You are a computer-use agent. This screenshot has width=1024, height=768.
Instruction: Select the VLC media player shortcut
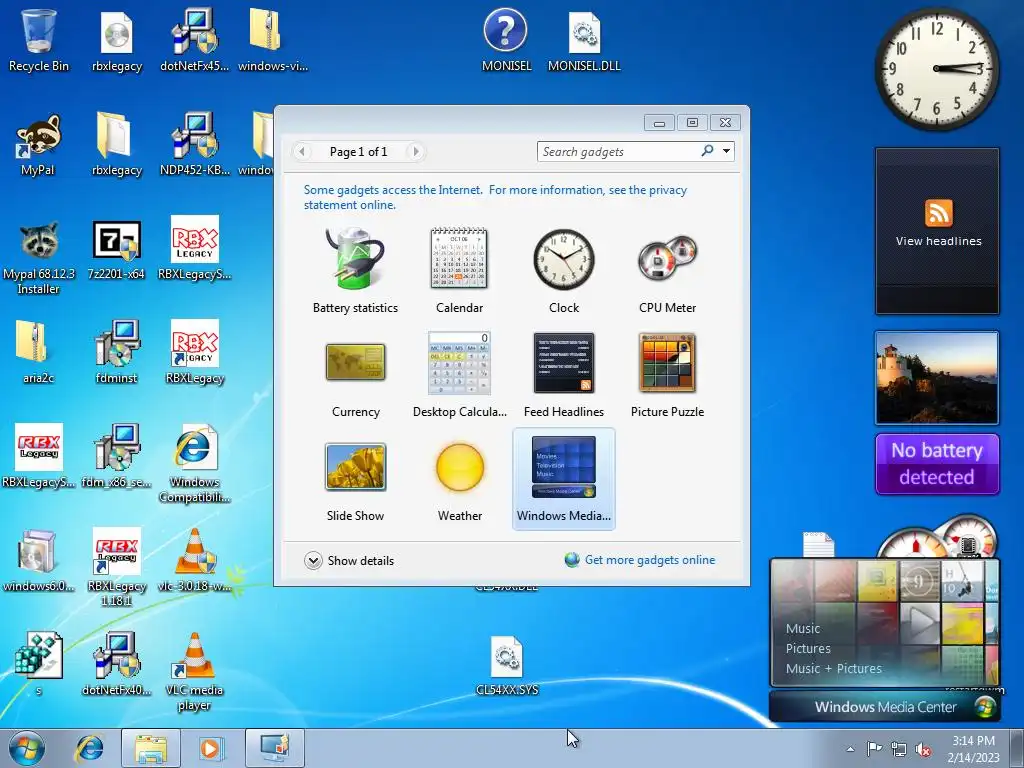195,672
